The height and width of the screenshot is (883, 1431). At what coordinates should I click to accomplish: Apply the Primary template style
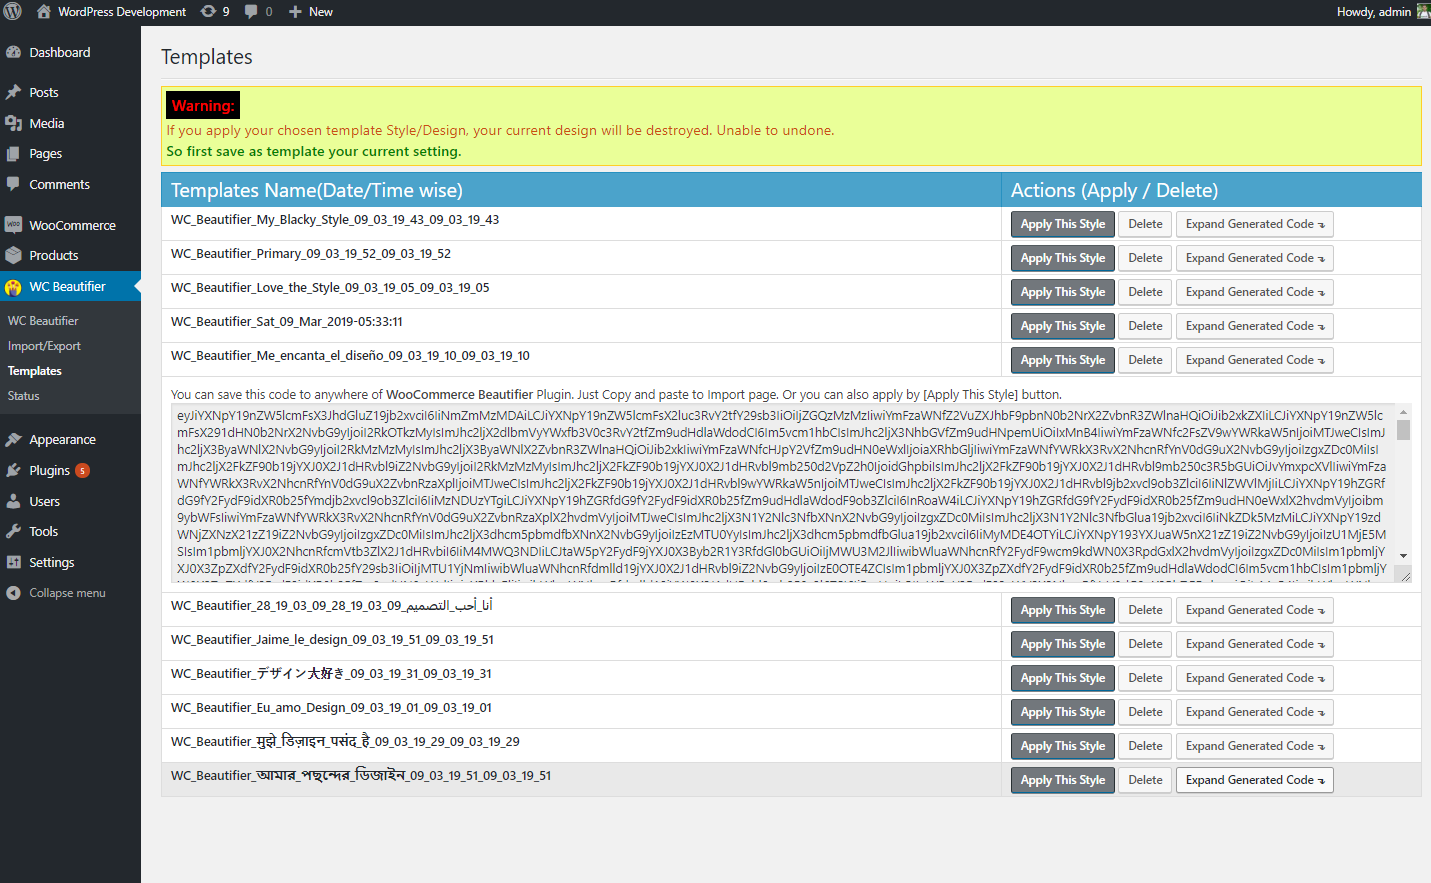point(1063,258)
